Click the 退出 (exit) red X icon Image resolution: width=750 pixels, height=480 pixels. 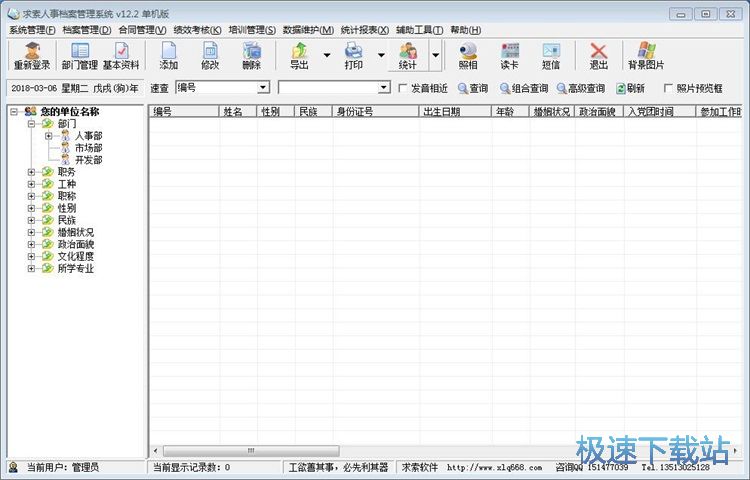pos(598,56)
